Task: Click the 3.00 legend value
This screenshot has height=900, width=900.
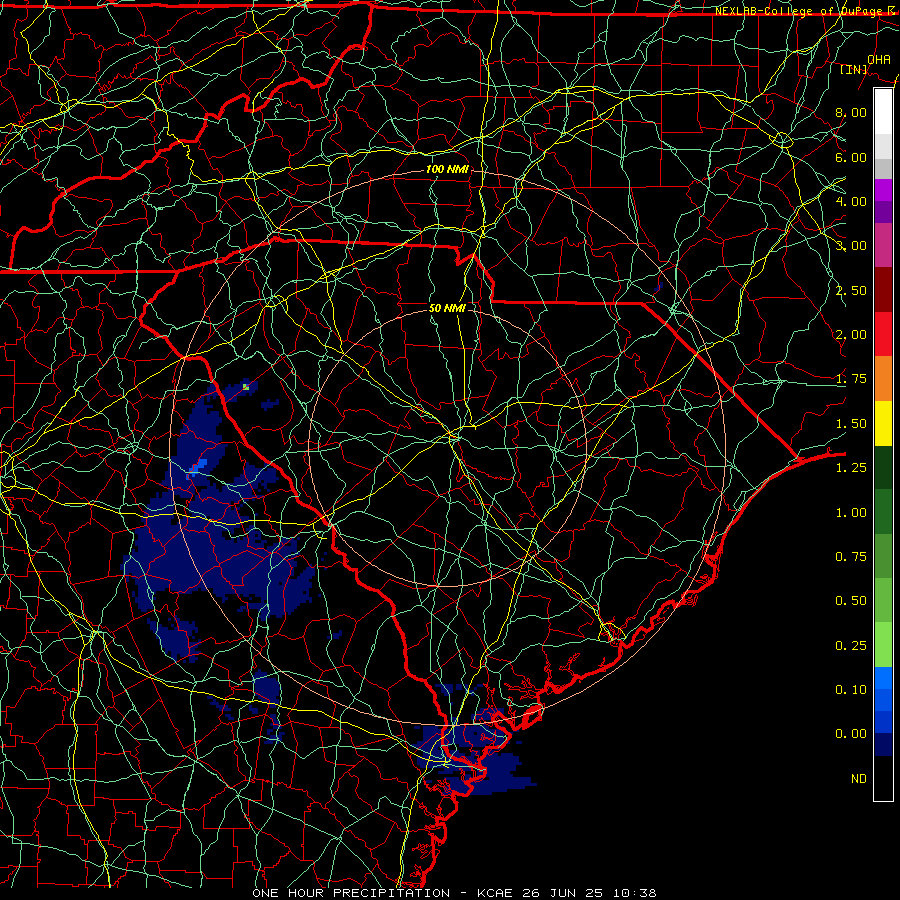Action: point(851,246)
